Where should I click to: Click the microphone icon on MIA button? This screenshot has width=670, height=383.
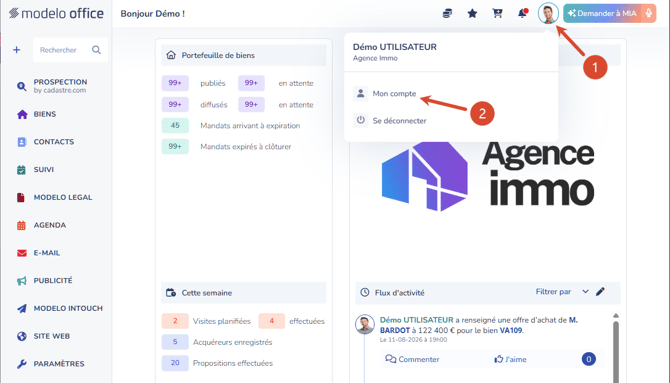(649, 13)
